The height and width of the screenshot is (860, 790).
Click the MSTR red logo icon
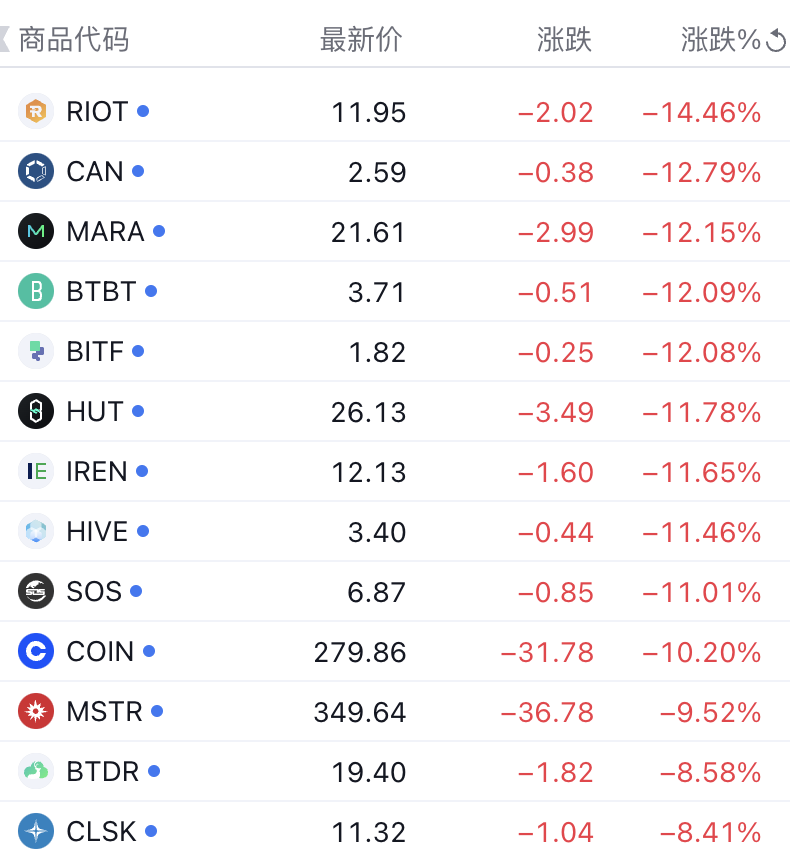36,711
